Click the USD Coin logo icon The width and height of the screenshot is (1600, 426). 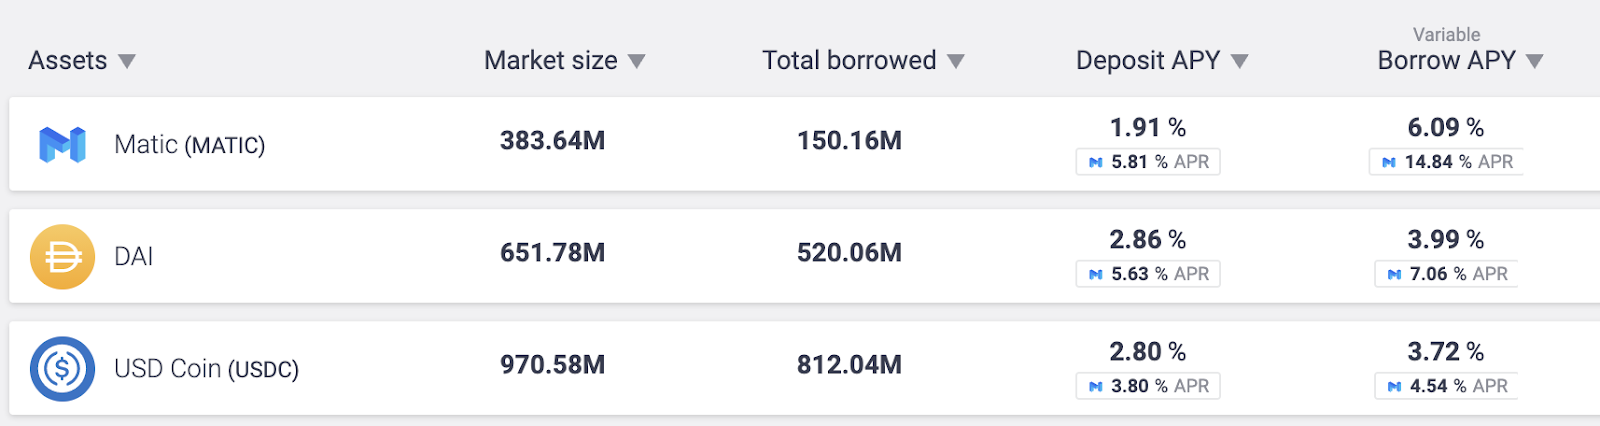coord(62,369)
